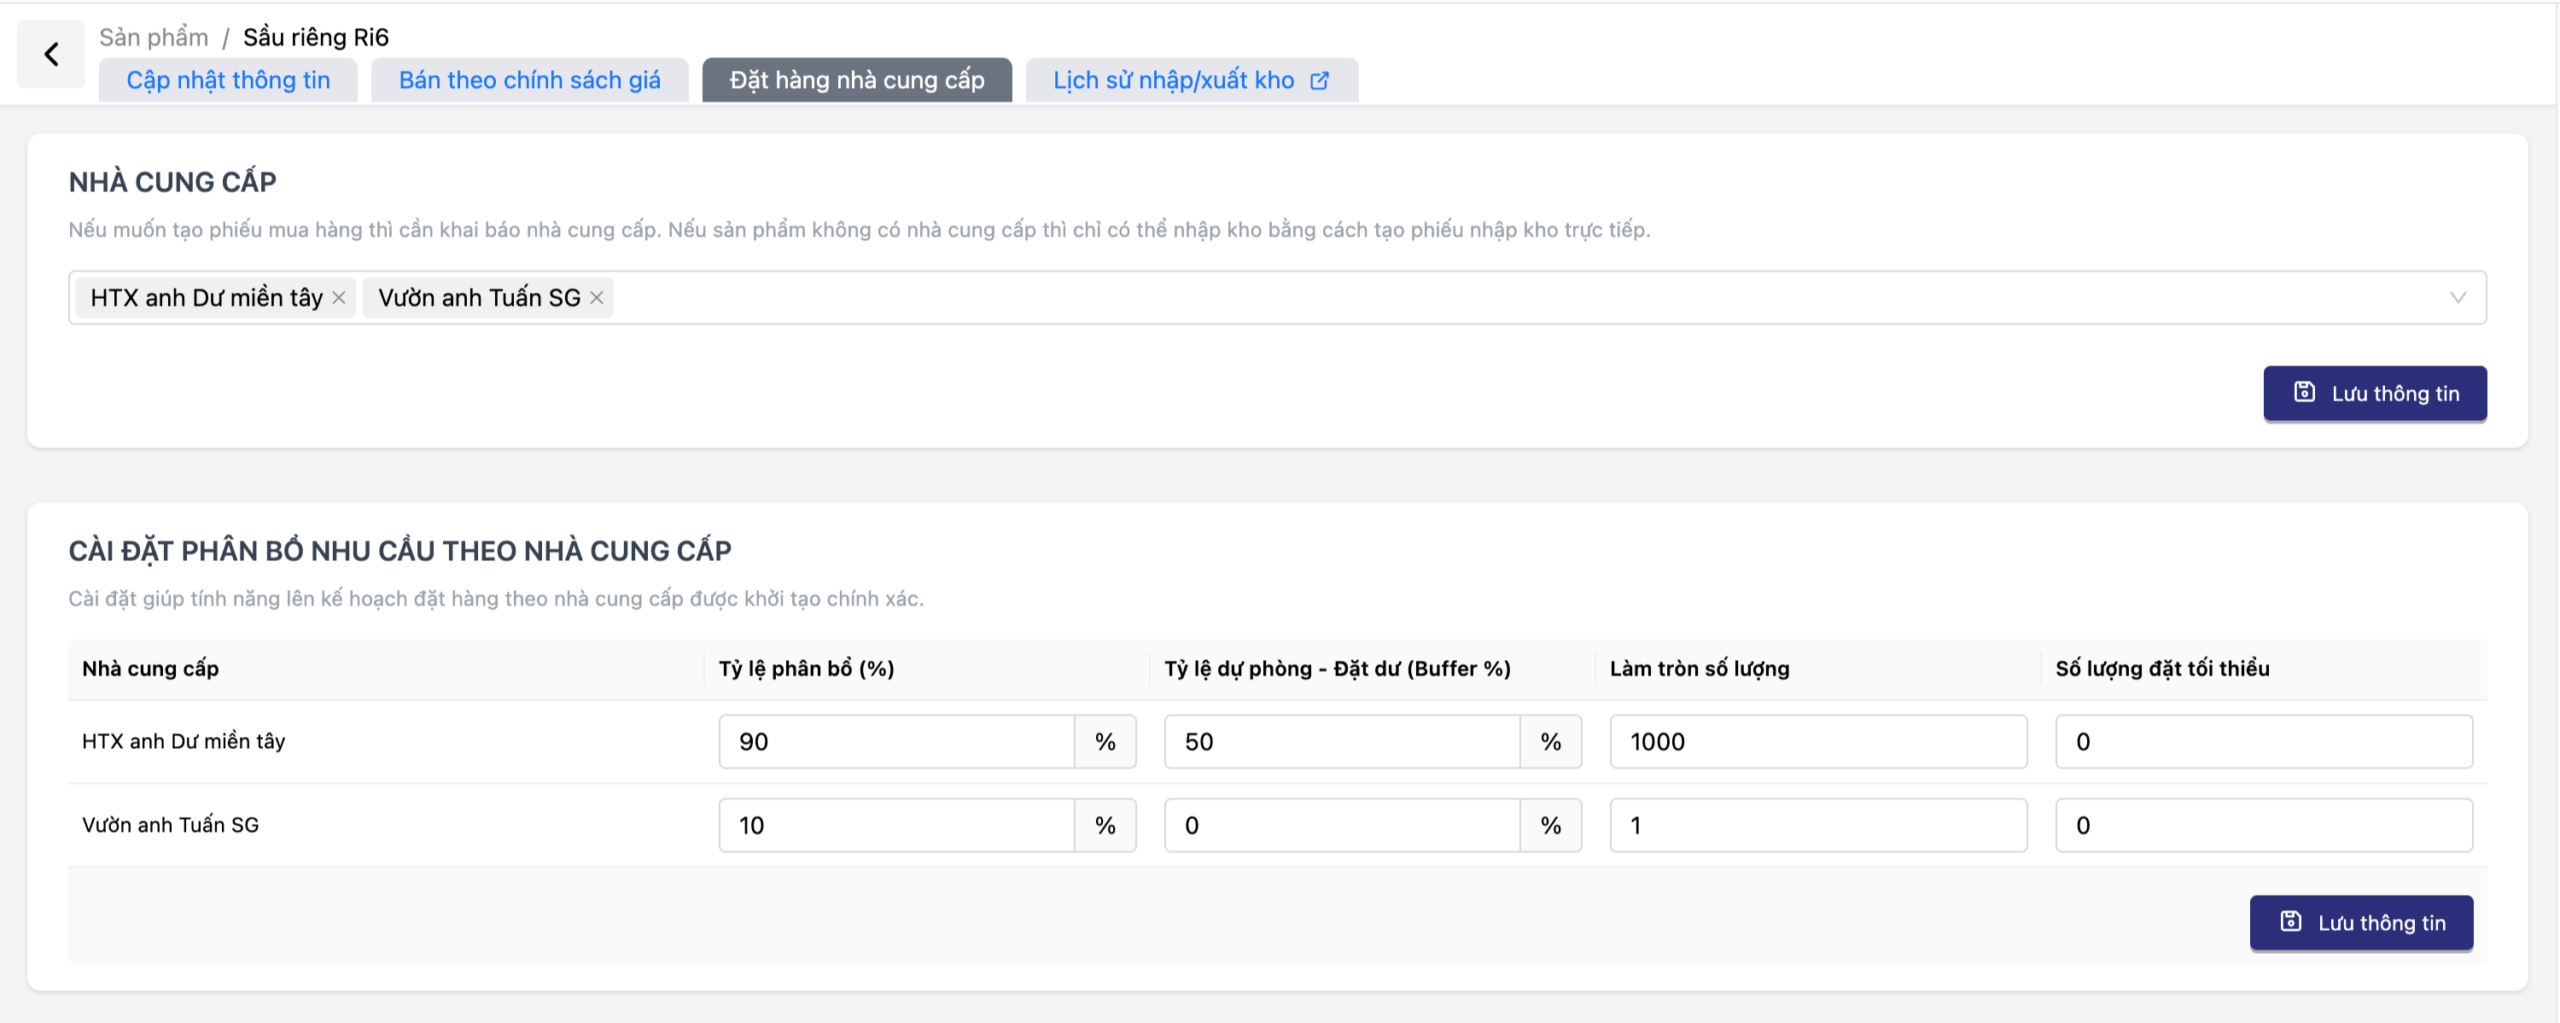Remove Vườn anh Tuấn SG tag
Screen dimensions: 2560x1023
597,298
